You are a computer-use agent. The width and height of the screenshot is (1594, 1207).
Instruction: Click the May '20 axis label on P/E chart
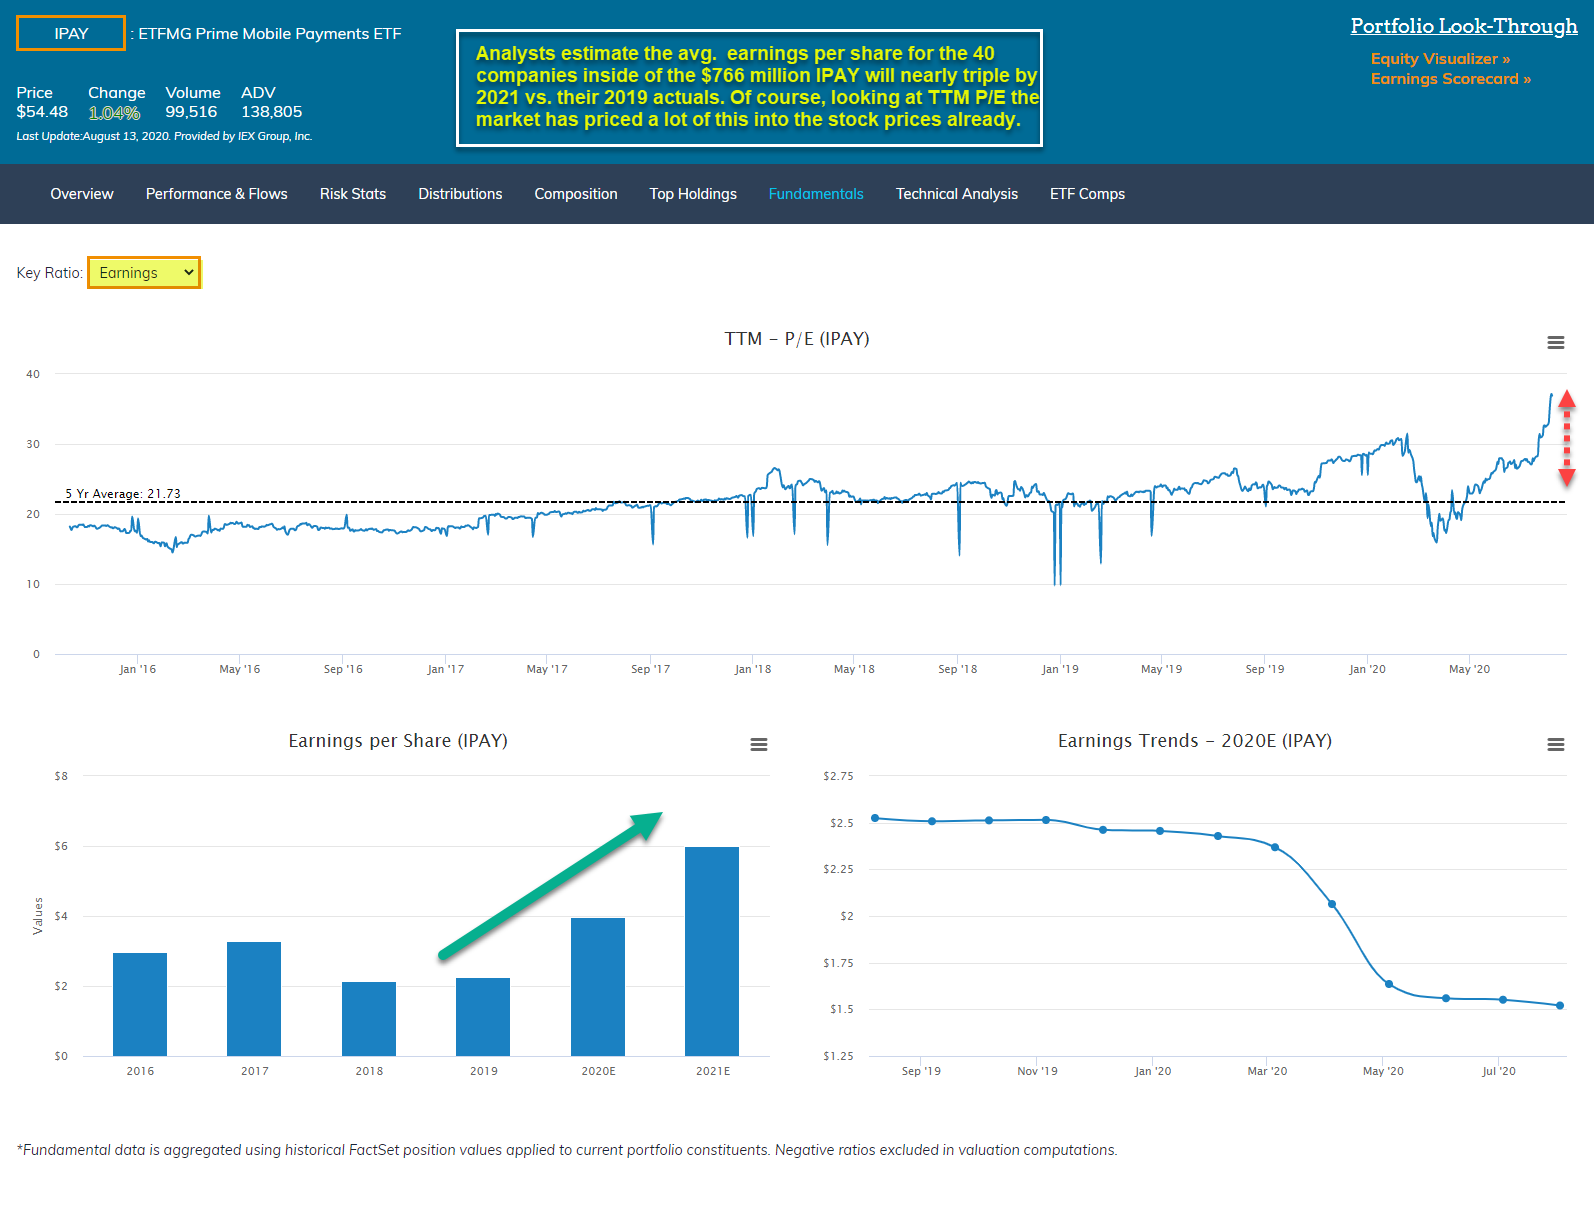(1469, 669)
